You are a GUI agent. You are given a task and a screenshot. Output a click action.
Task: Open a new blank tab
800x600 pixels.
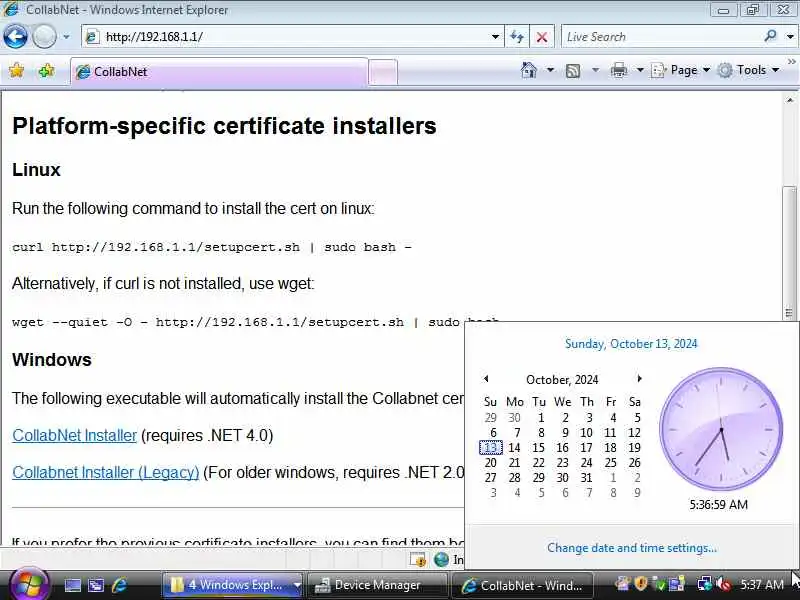pyautogui.click(x=383, y=72)
